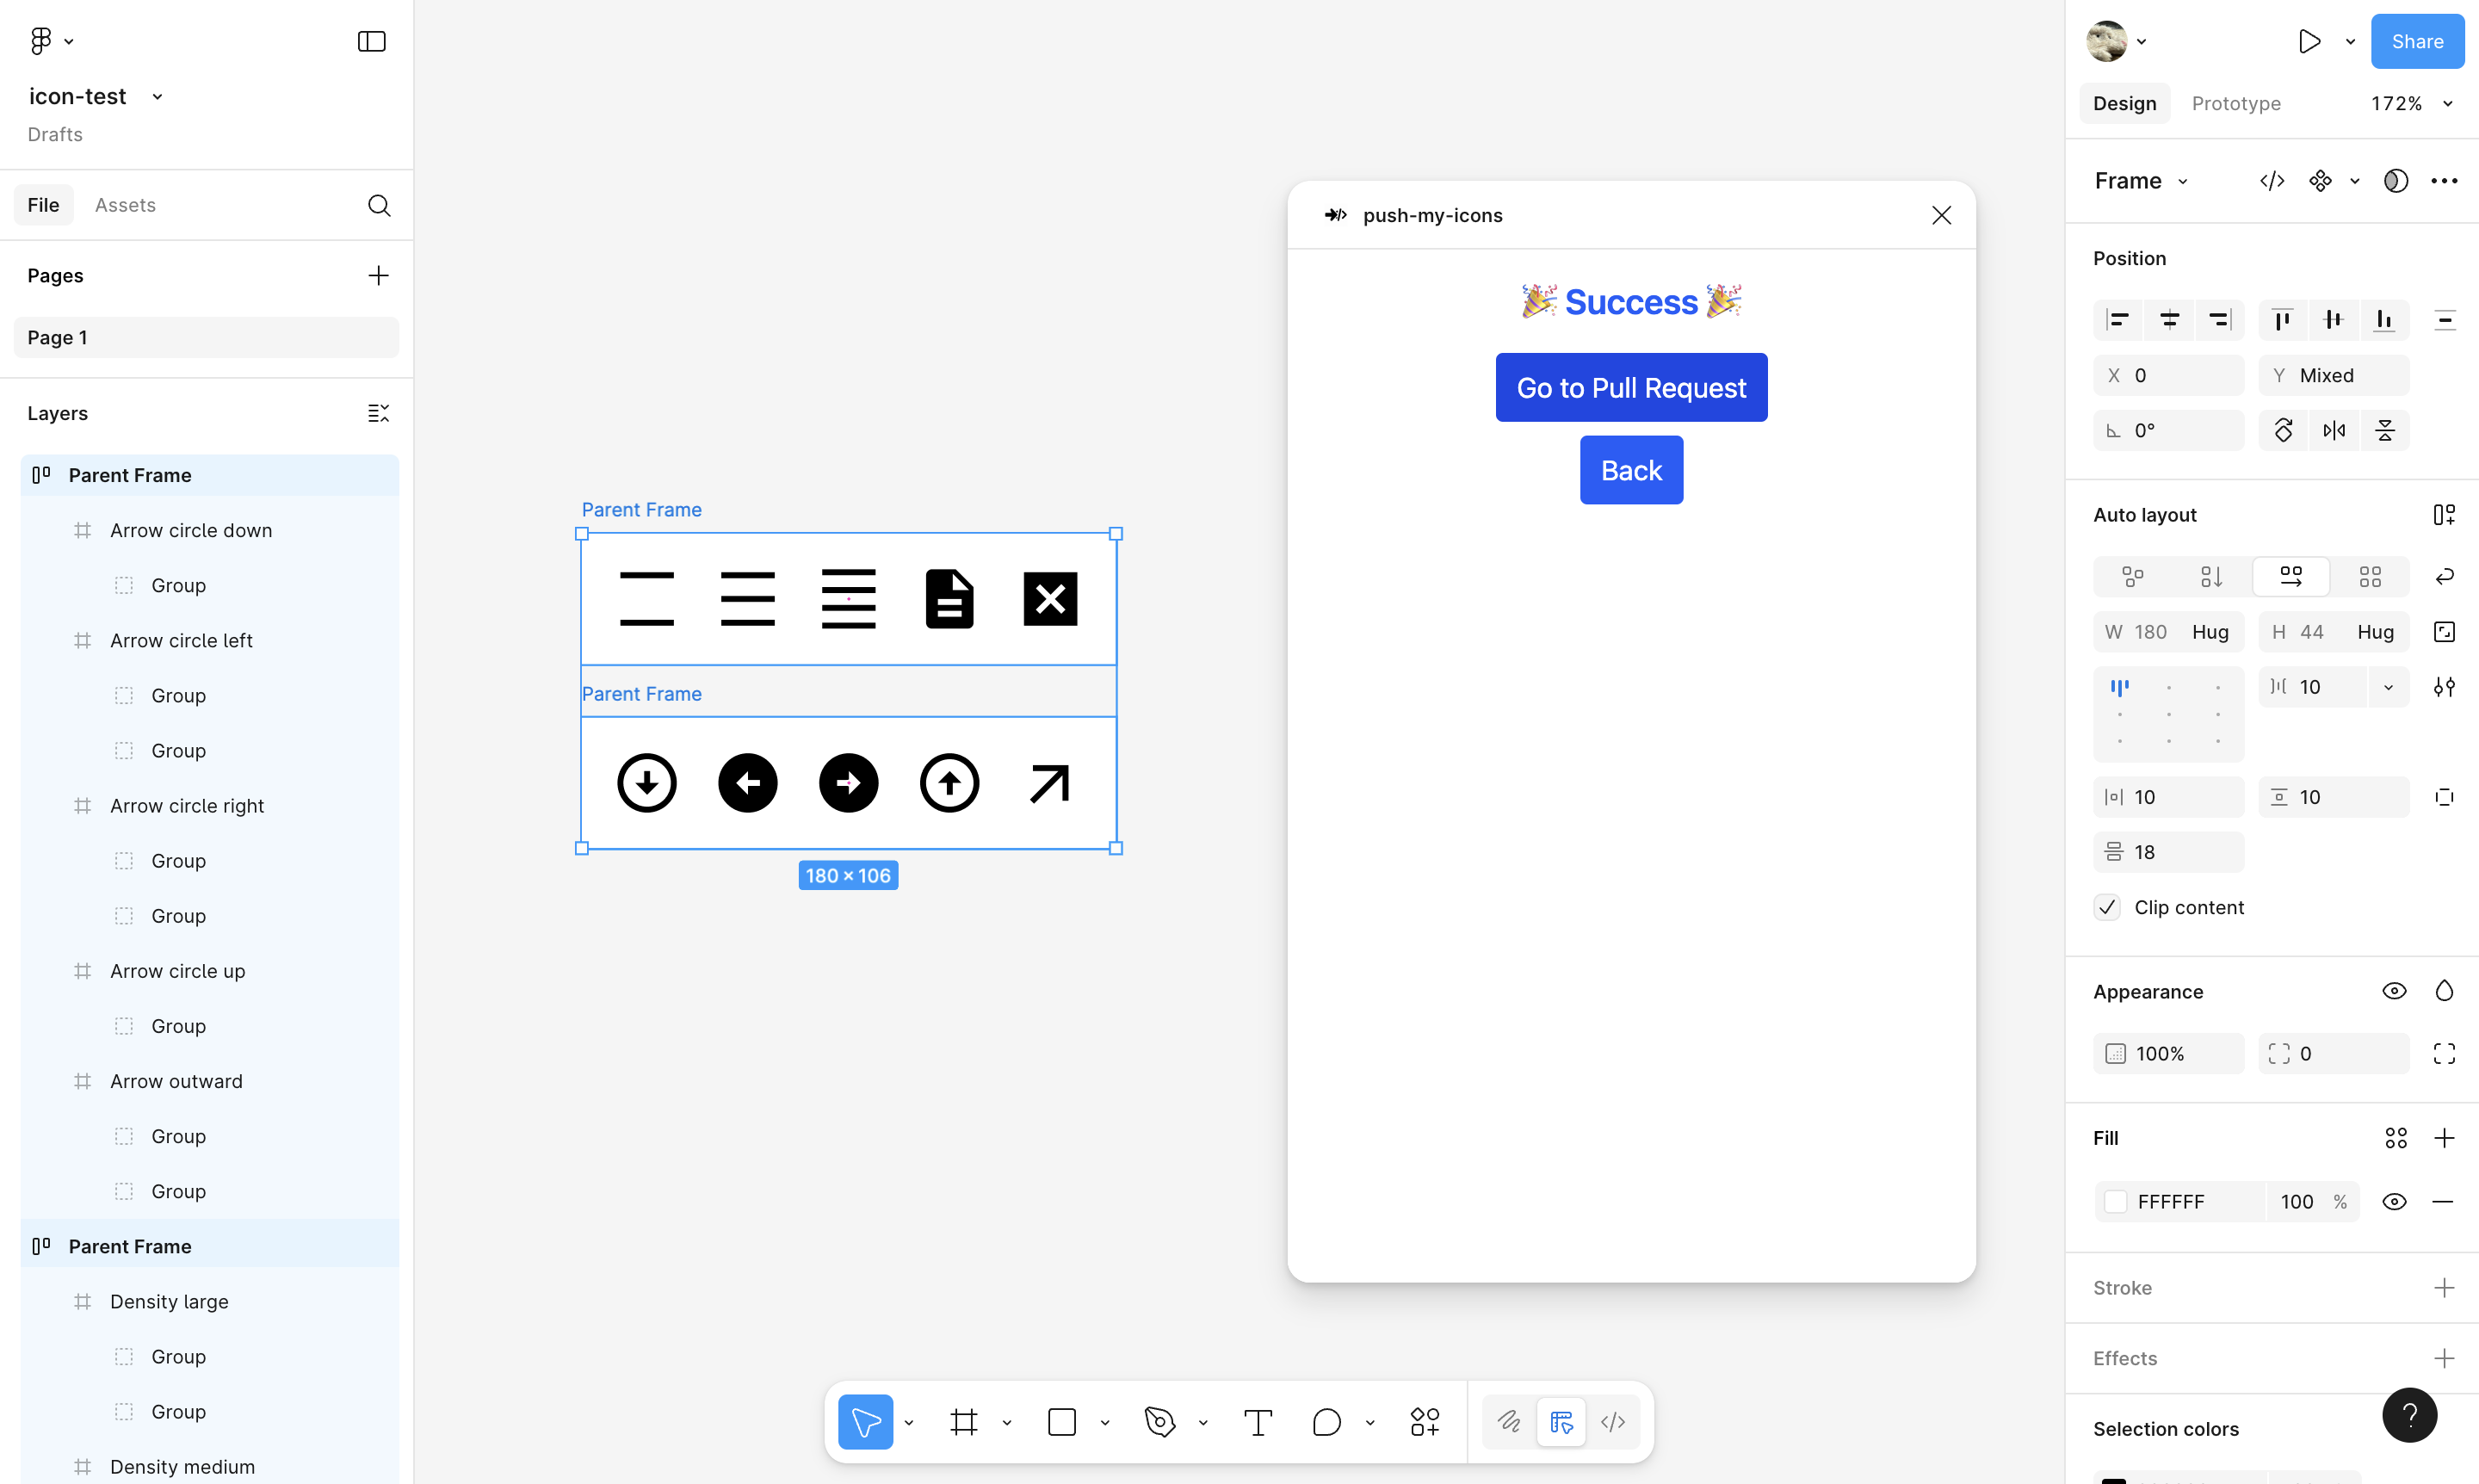Align left in Position section
Viewport: 2479px width, 1484px height.
tap(2118, 320)
